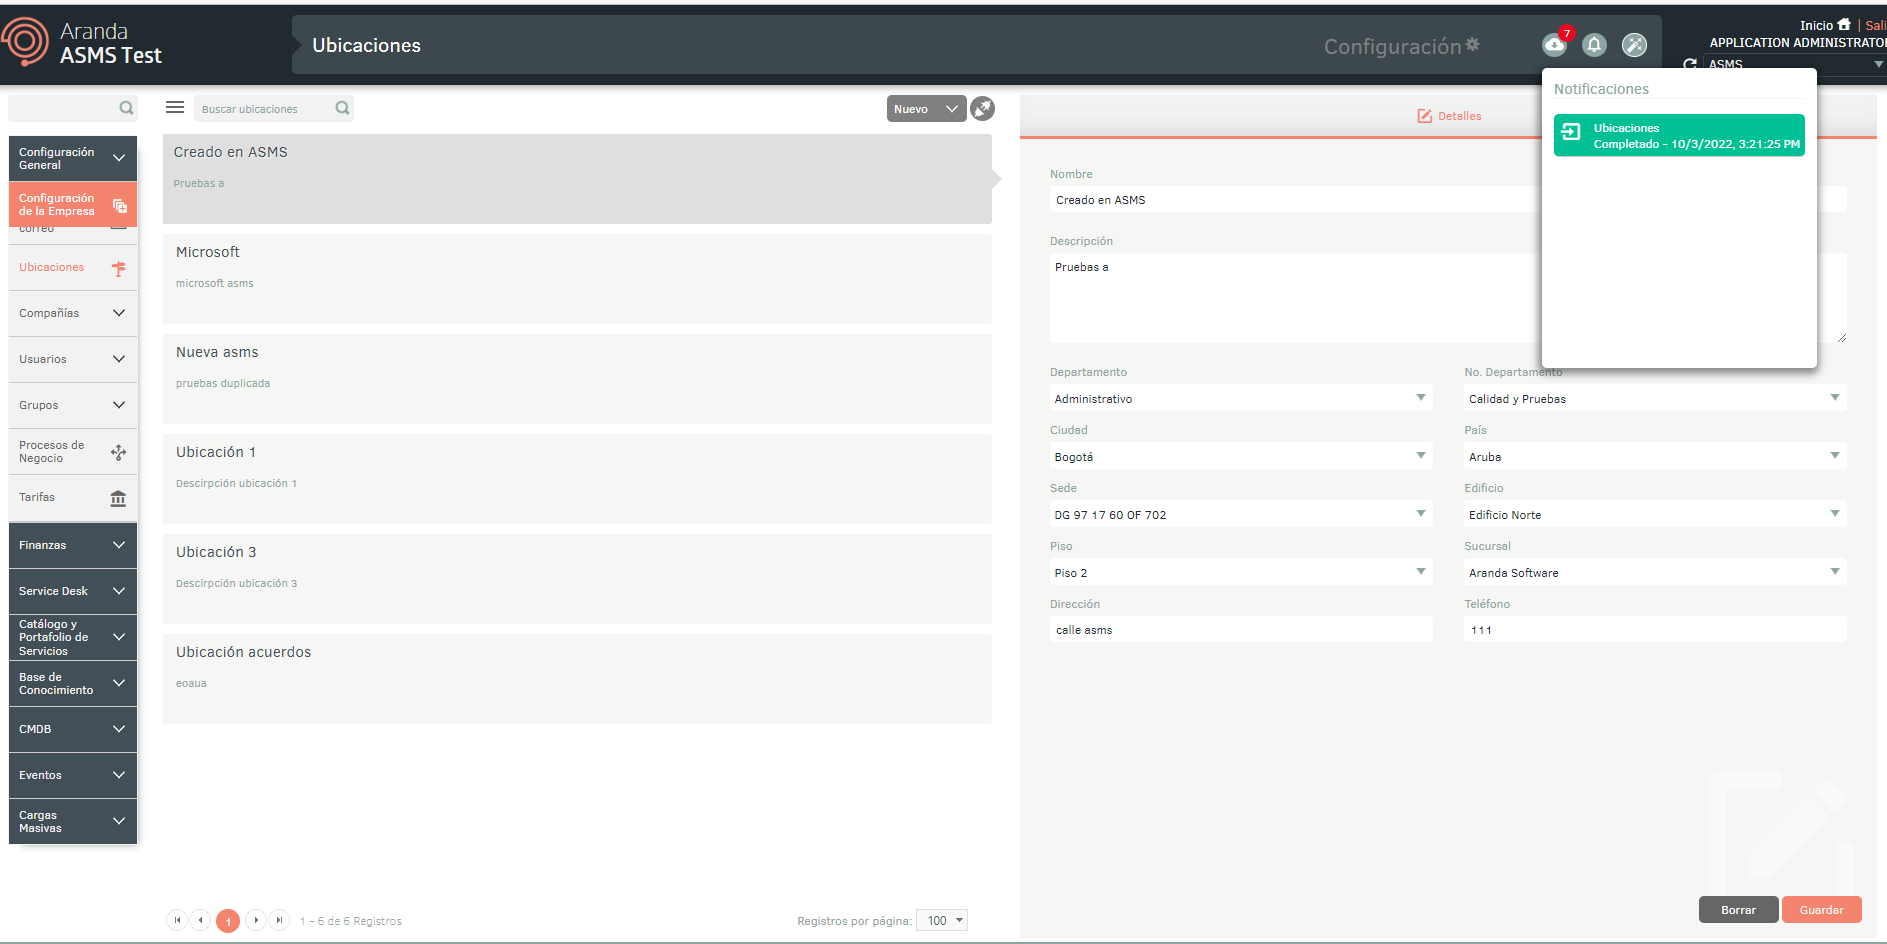
Task: Click the Detalles edit pencil icon
Action: [x=1425, y=116]
